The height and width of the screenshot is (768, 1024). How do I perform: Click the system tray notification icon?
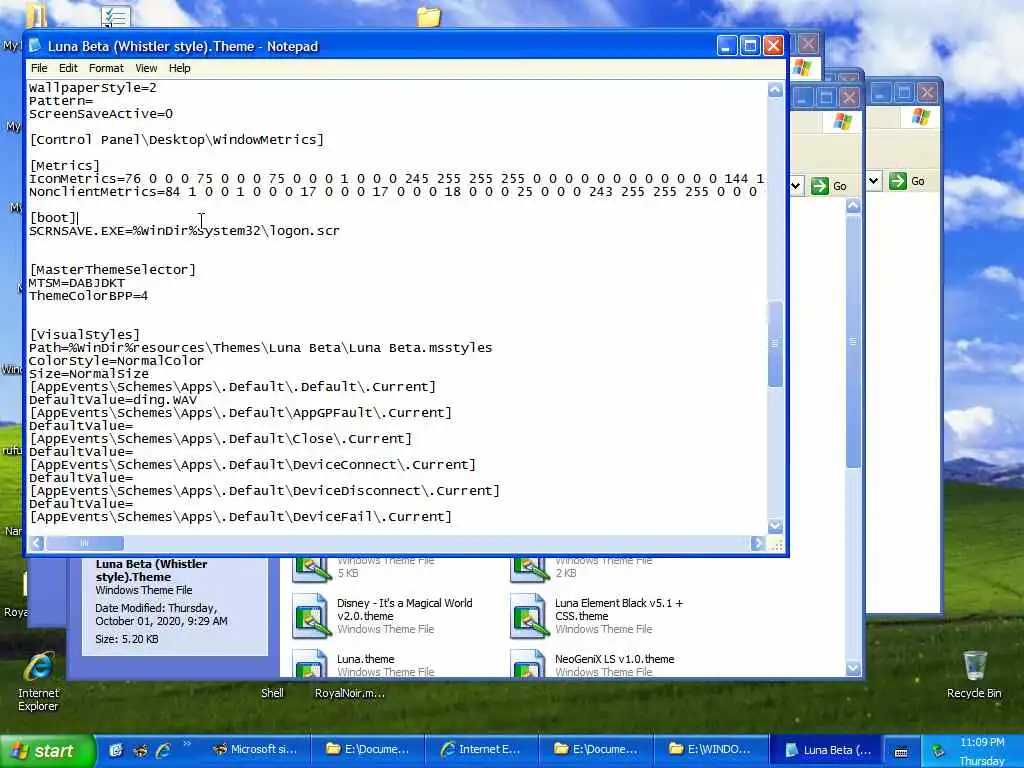(x=938, y=751)
